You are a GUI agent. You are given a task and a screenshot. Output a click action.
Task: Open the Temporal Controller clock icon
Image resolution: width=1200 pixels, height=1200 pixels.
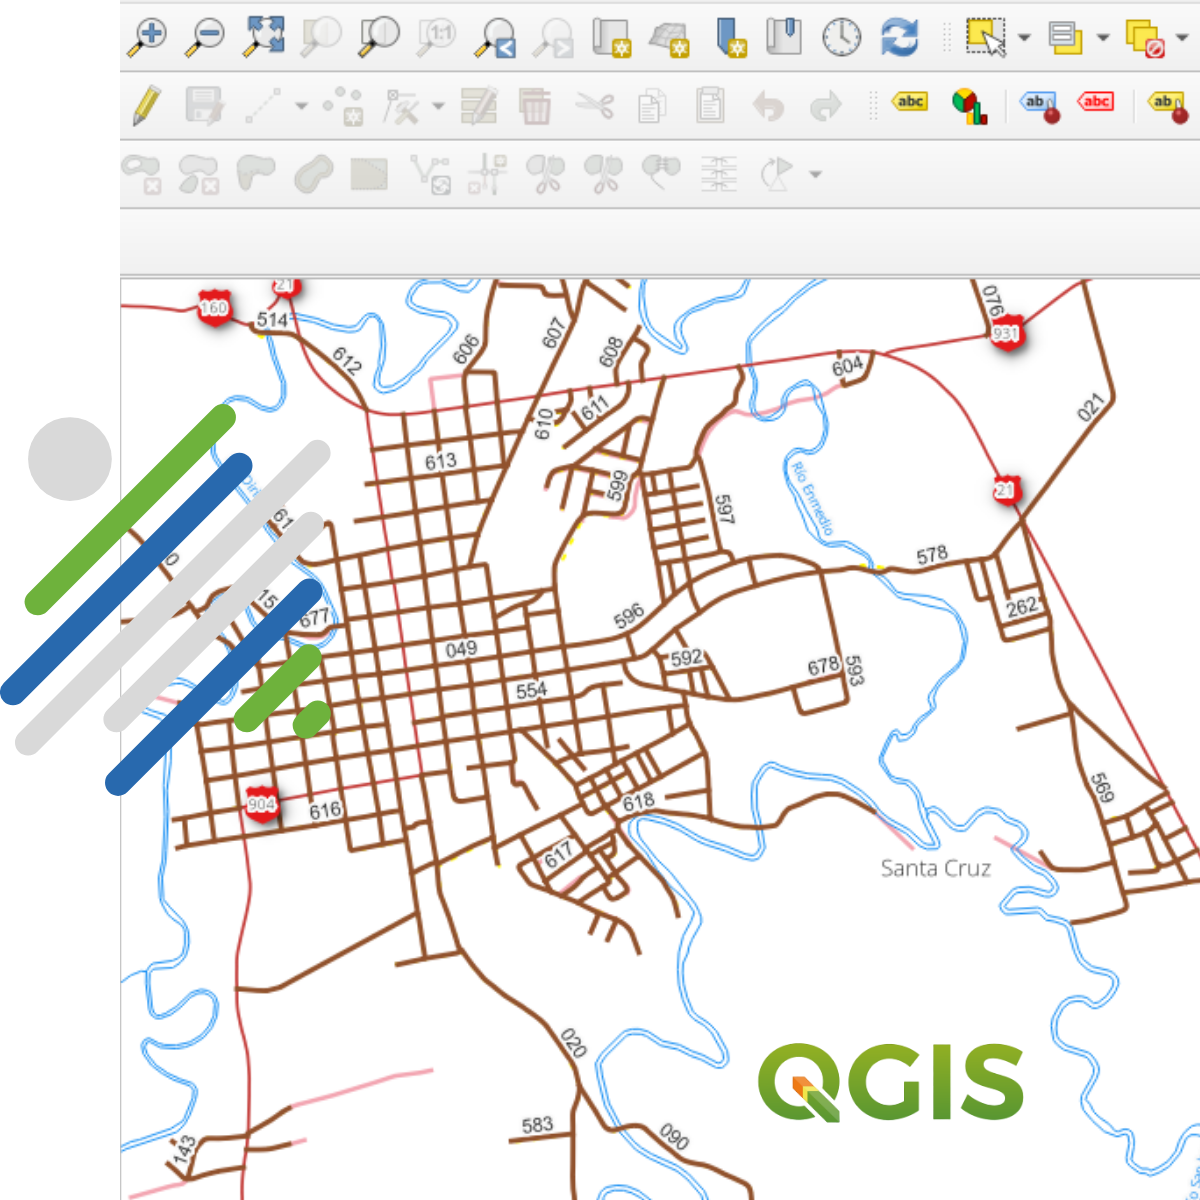click(842, 37)
